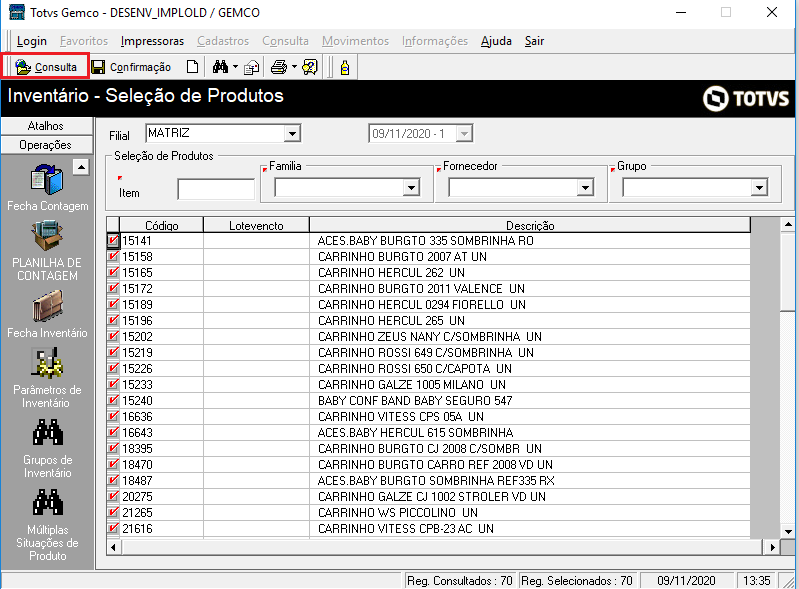Open the binoculars search dropdown arrow
Viewport: 799px width, 589px height.
pyautogui.click(x=235, y=67)
